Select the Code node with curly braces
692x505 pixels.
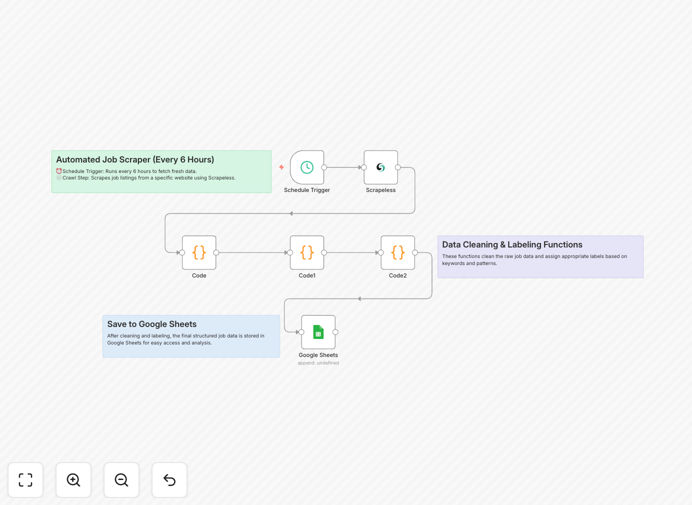click(x=199, y=252)
